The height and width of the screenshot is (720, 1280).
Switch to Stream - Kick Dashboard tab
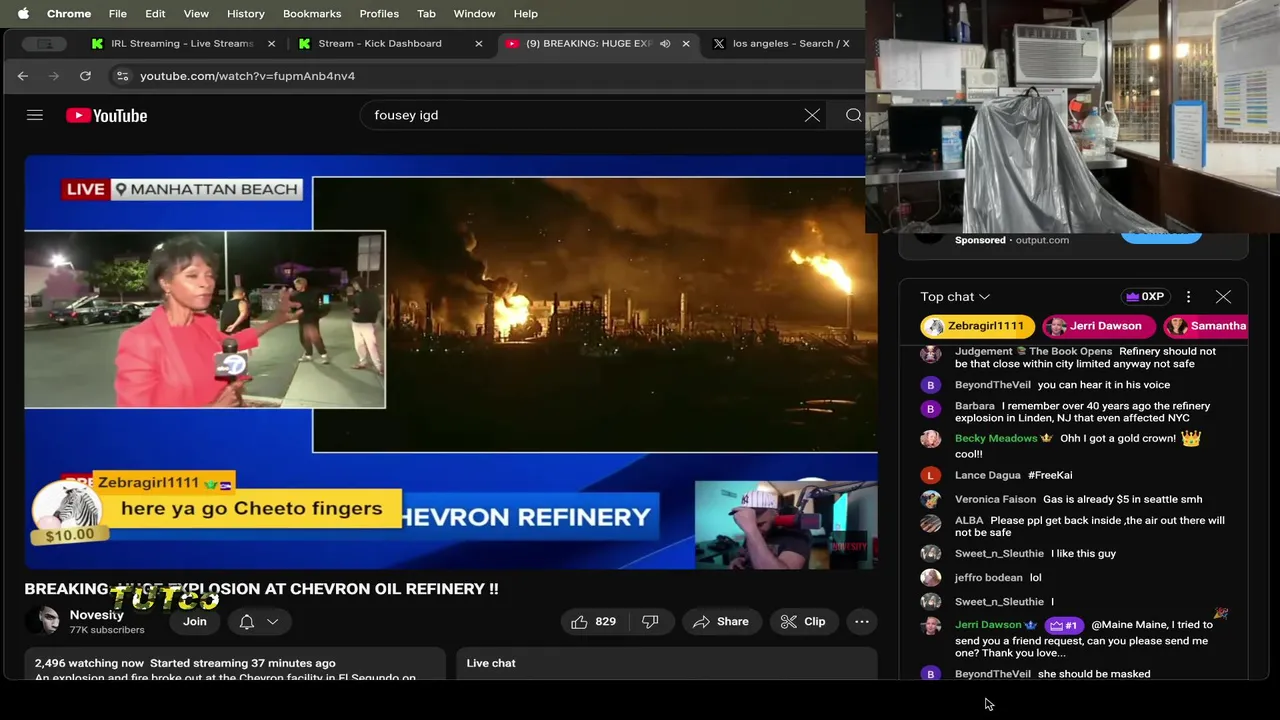pos(380,44)
